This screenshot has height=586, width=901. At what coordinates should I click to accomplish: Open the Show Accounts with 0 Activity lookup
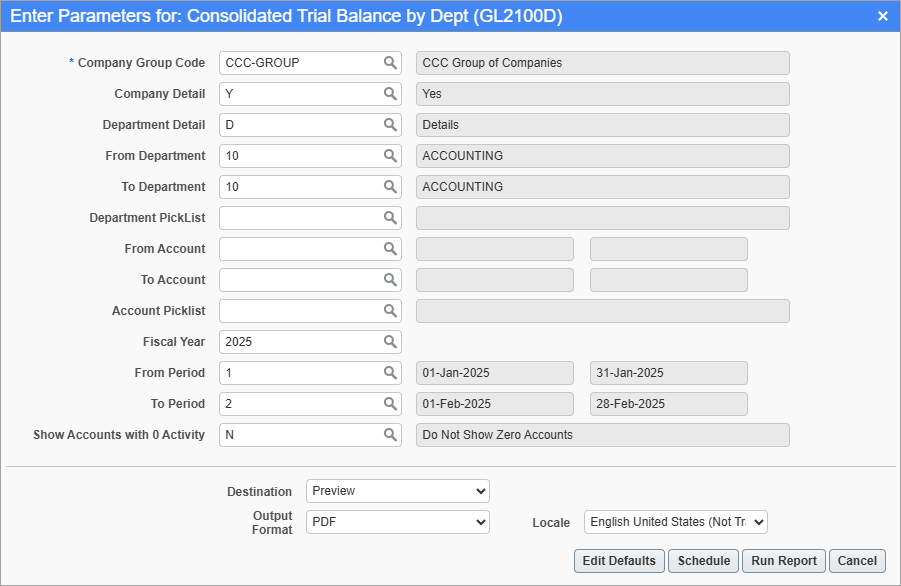pyautogui.click(x=389, y=434)
